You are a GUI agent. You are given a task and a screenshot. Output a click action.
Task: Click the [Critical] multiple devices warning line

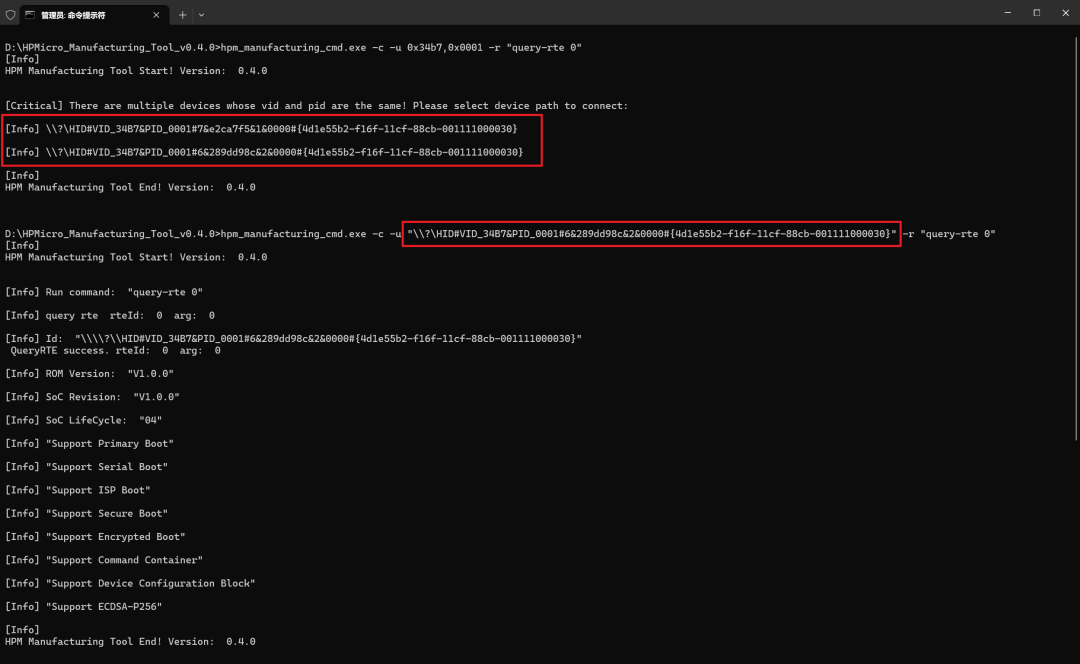pyautogui.click(x=316, y=105)
